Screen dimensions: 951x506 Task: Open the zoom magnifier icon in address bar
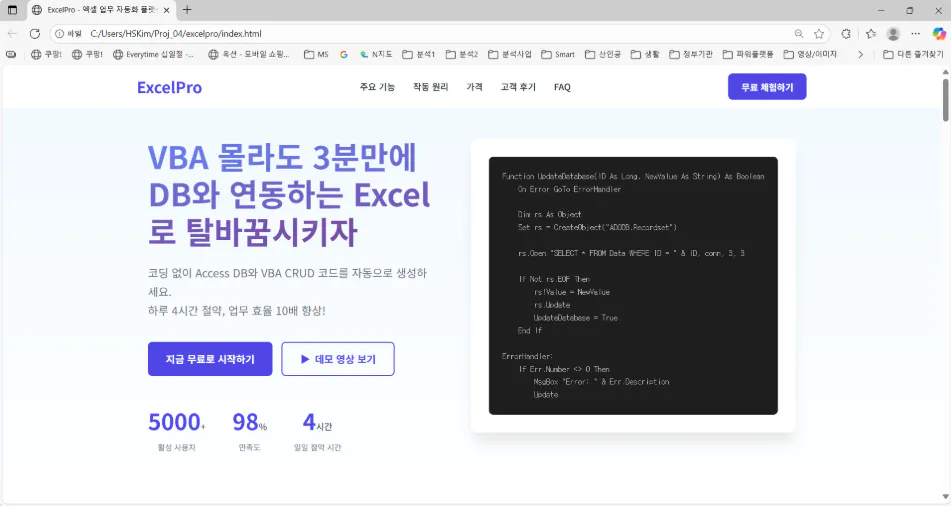tap(799, 33)
